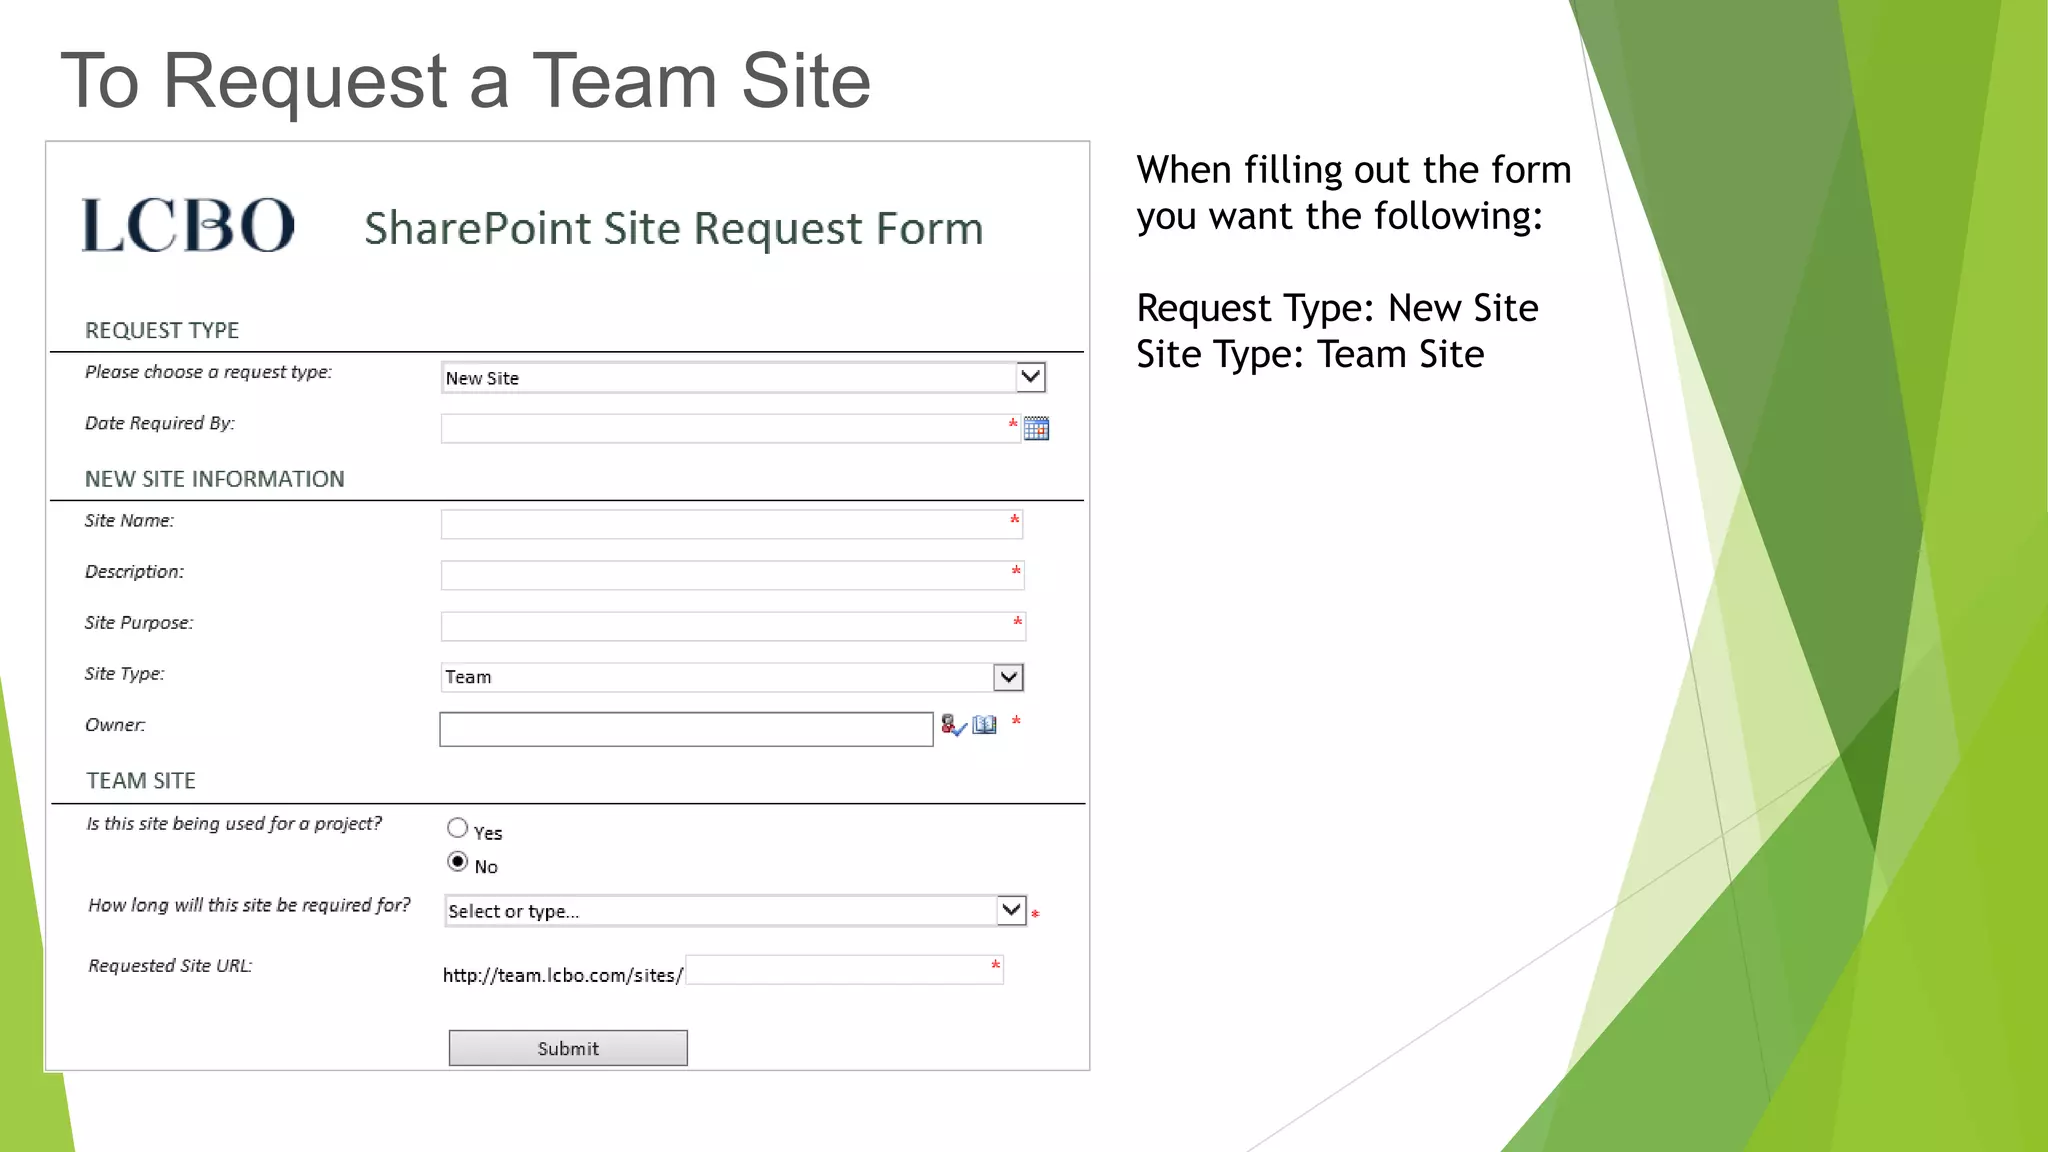Click the 'Request Type: New Site' slide text
Screen dimensions: 2048x1152
coord(1337,308)
